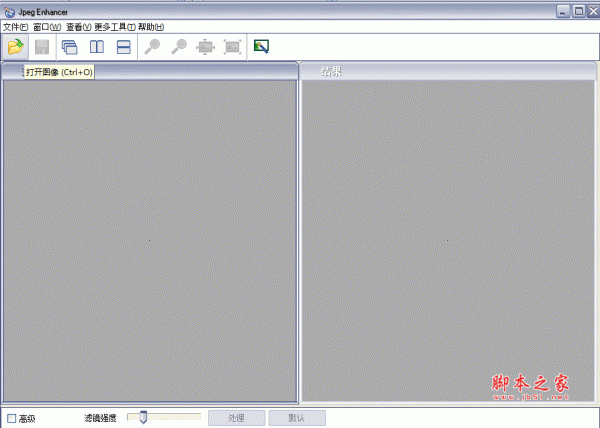Select the cascade windows layout icon

tap(70, 47)
